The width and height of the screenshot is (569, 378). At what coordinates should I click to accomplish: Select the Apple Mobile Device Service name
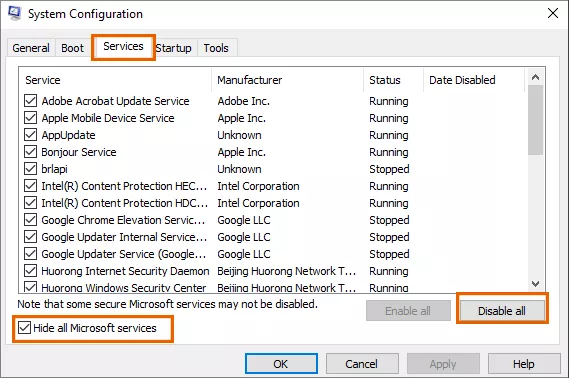point(108,118)
